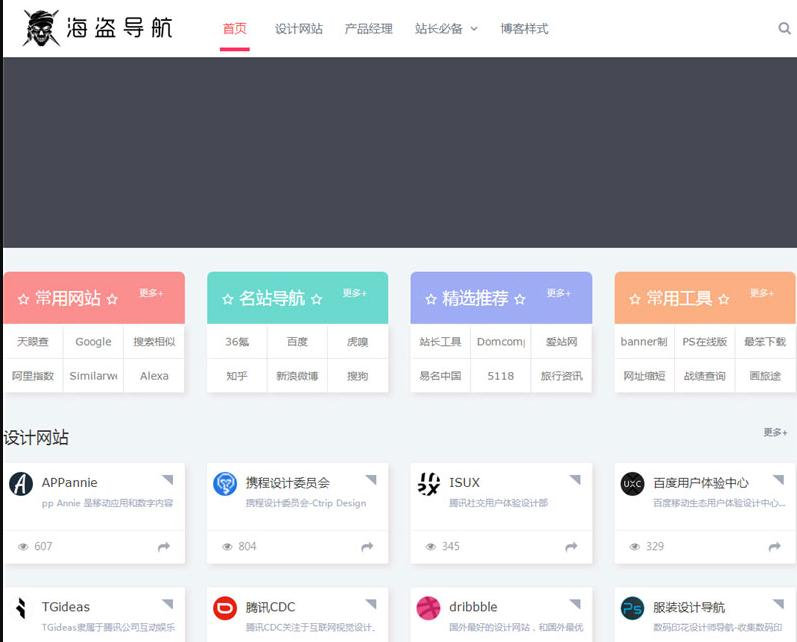Click the corner flag on dribbble card
The width and height of the screenshot is (797, 642).
tap(575, 604)
